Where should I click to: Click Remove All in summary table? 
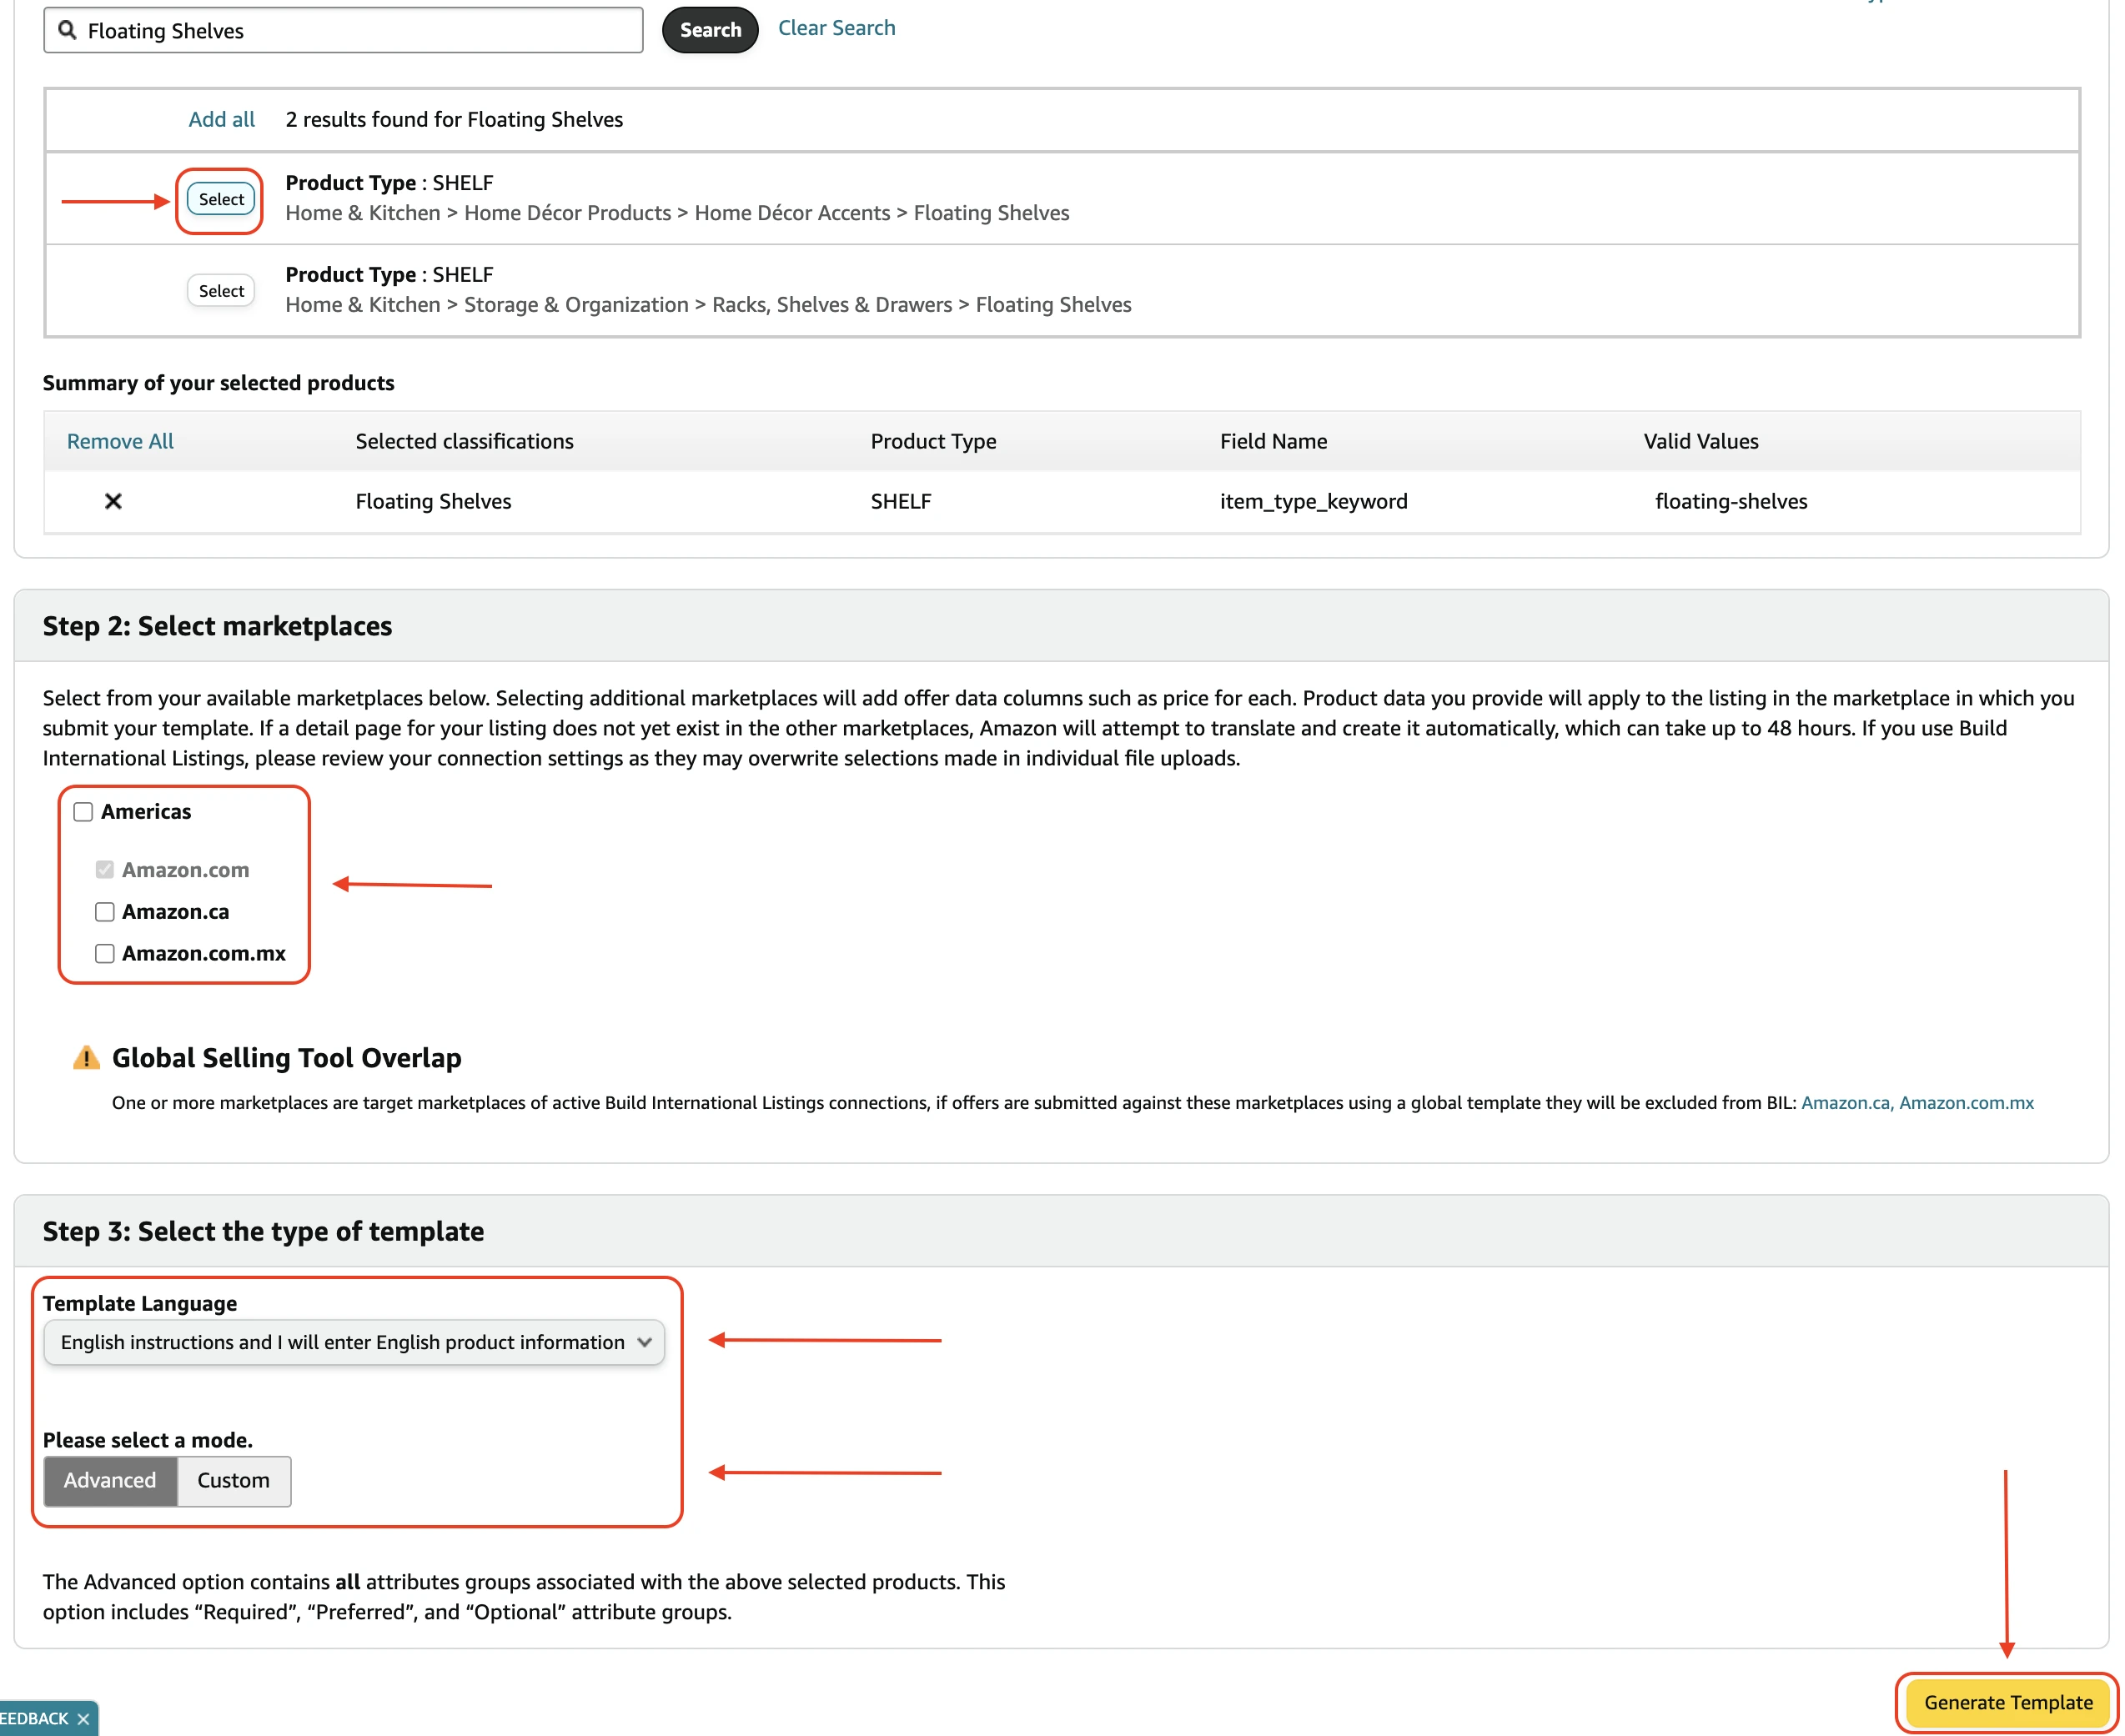tap(120, 441)
